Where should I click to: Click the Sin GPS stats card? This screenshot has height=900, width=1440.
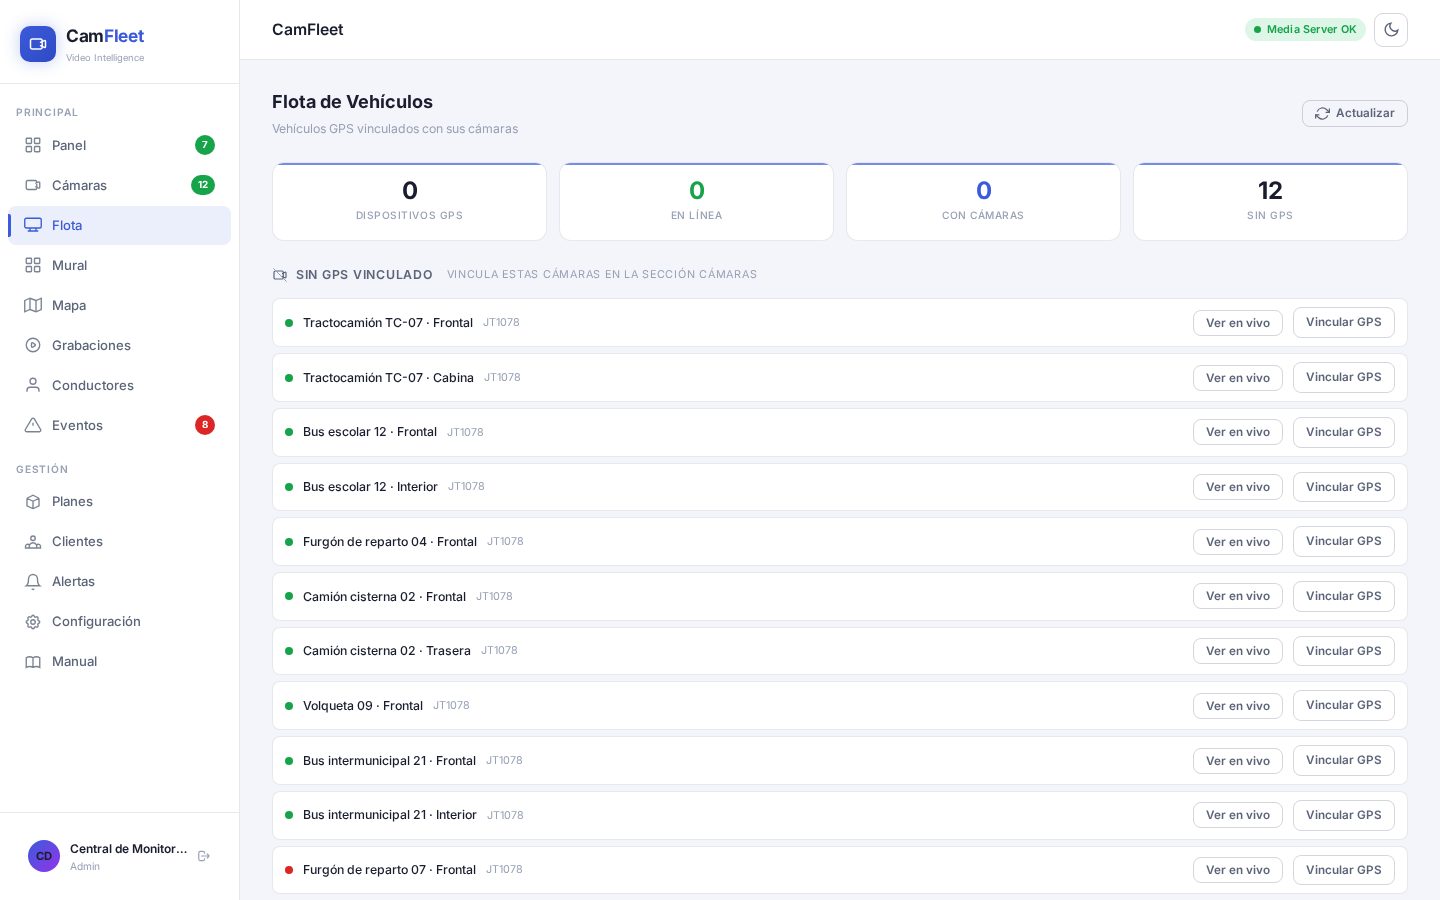(x=1270, y=202)
